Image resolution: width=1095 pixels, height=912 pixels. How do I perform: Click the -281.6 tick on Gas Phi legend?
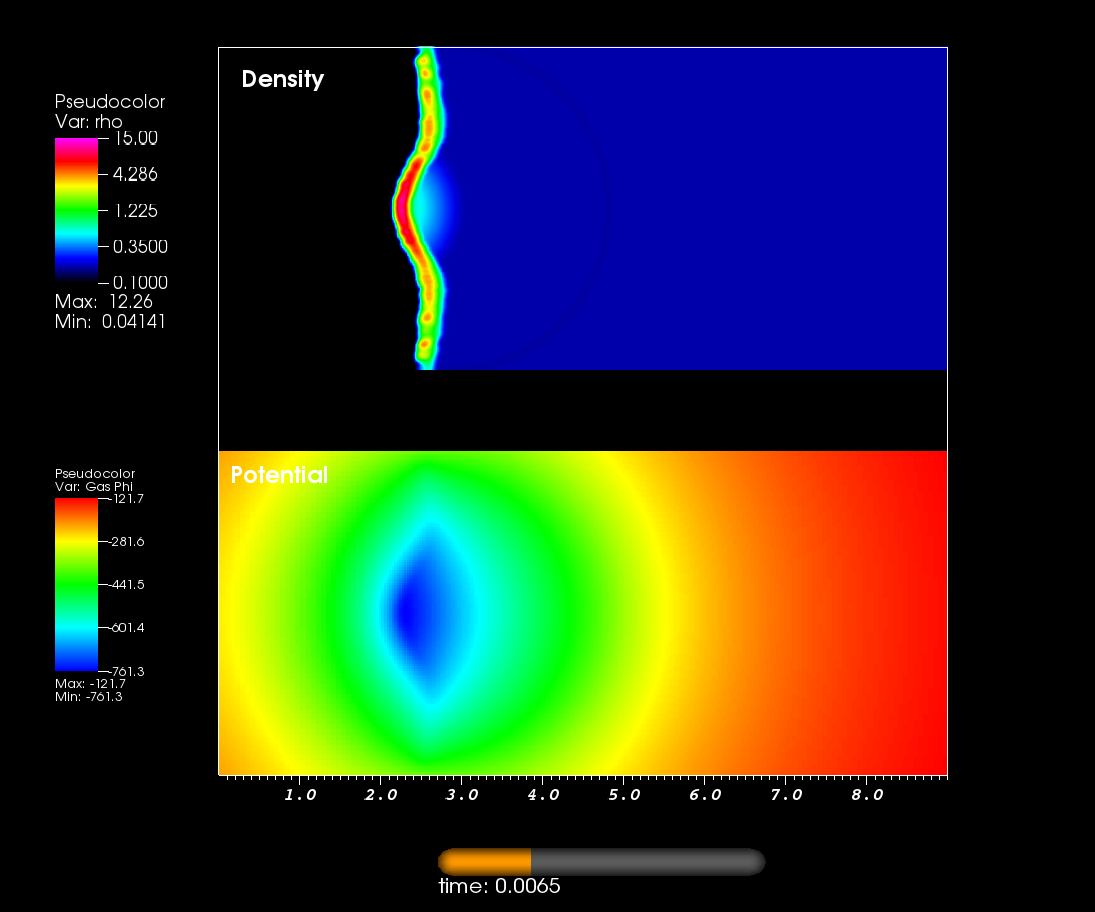pyautogui.click(x=126, y=541)
